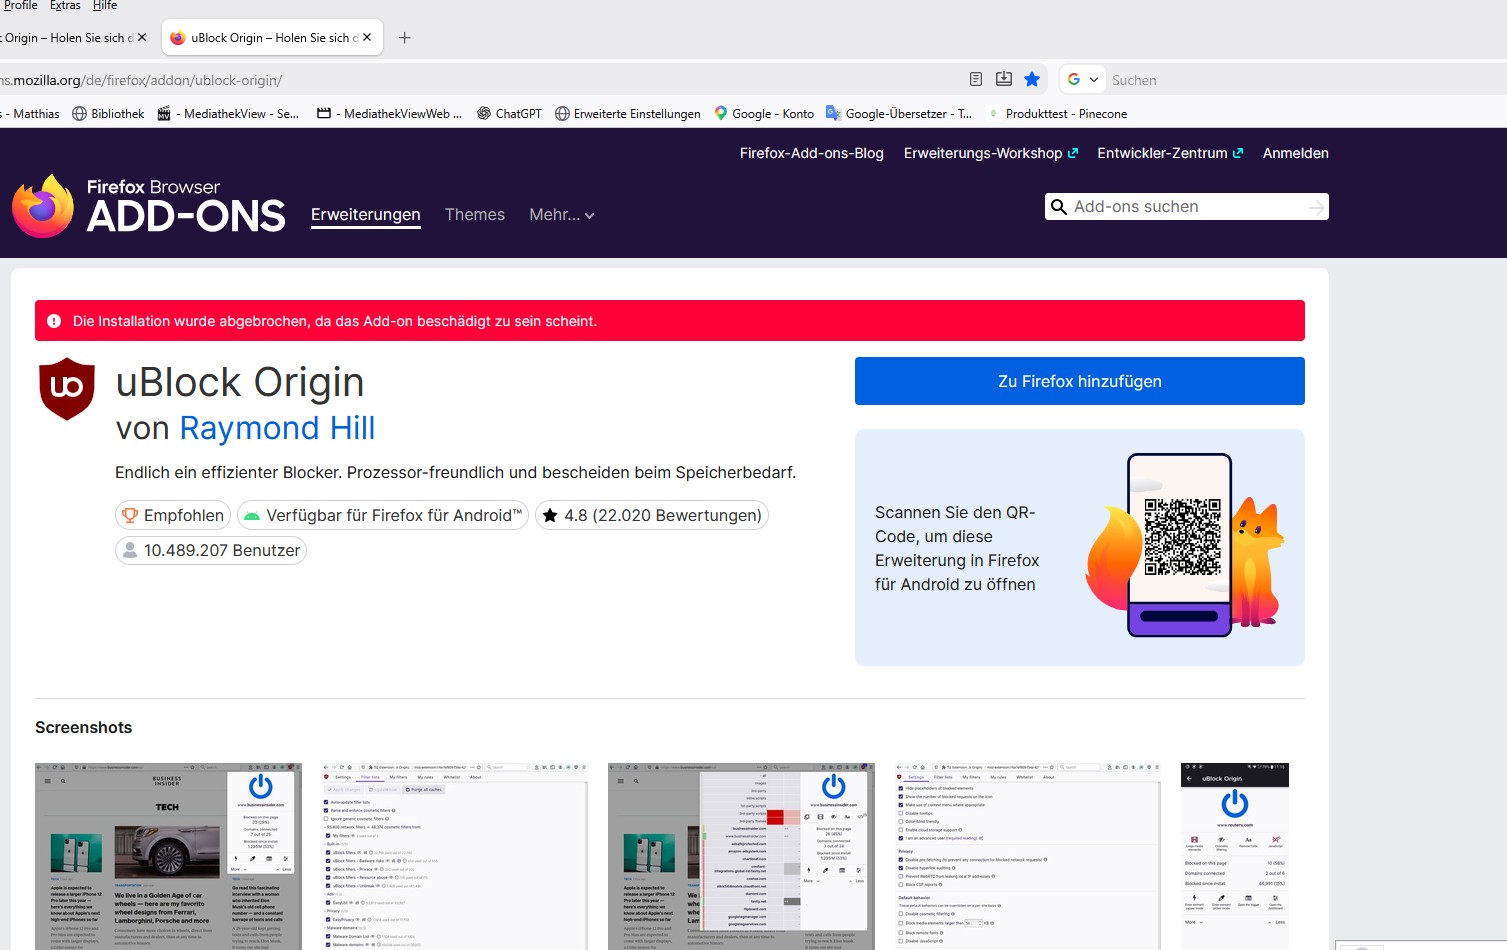Open the second screenshot showing filter lists
Screen dimensions: 1507x950
(455, 857)
